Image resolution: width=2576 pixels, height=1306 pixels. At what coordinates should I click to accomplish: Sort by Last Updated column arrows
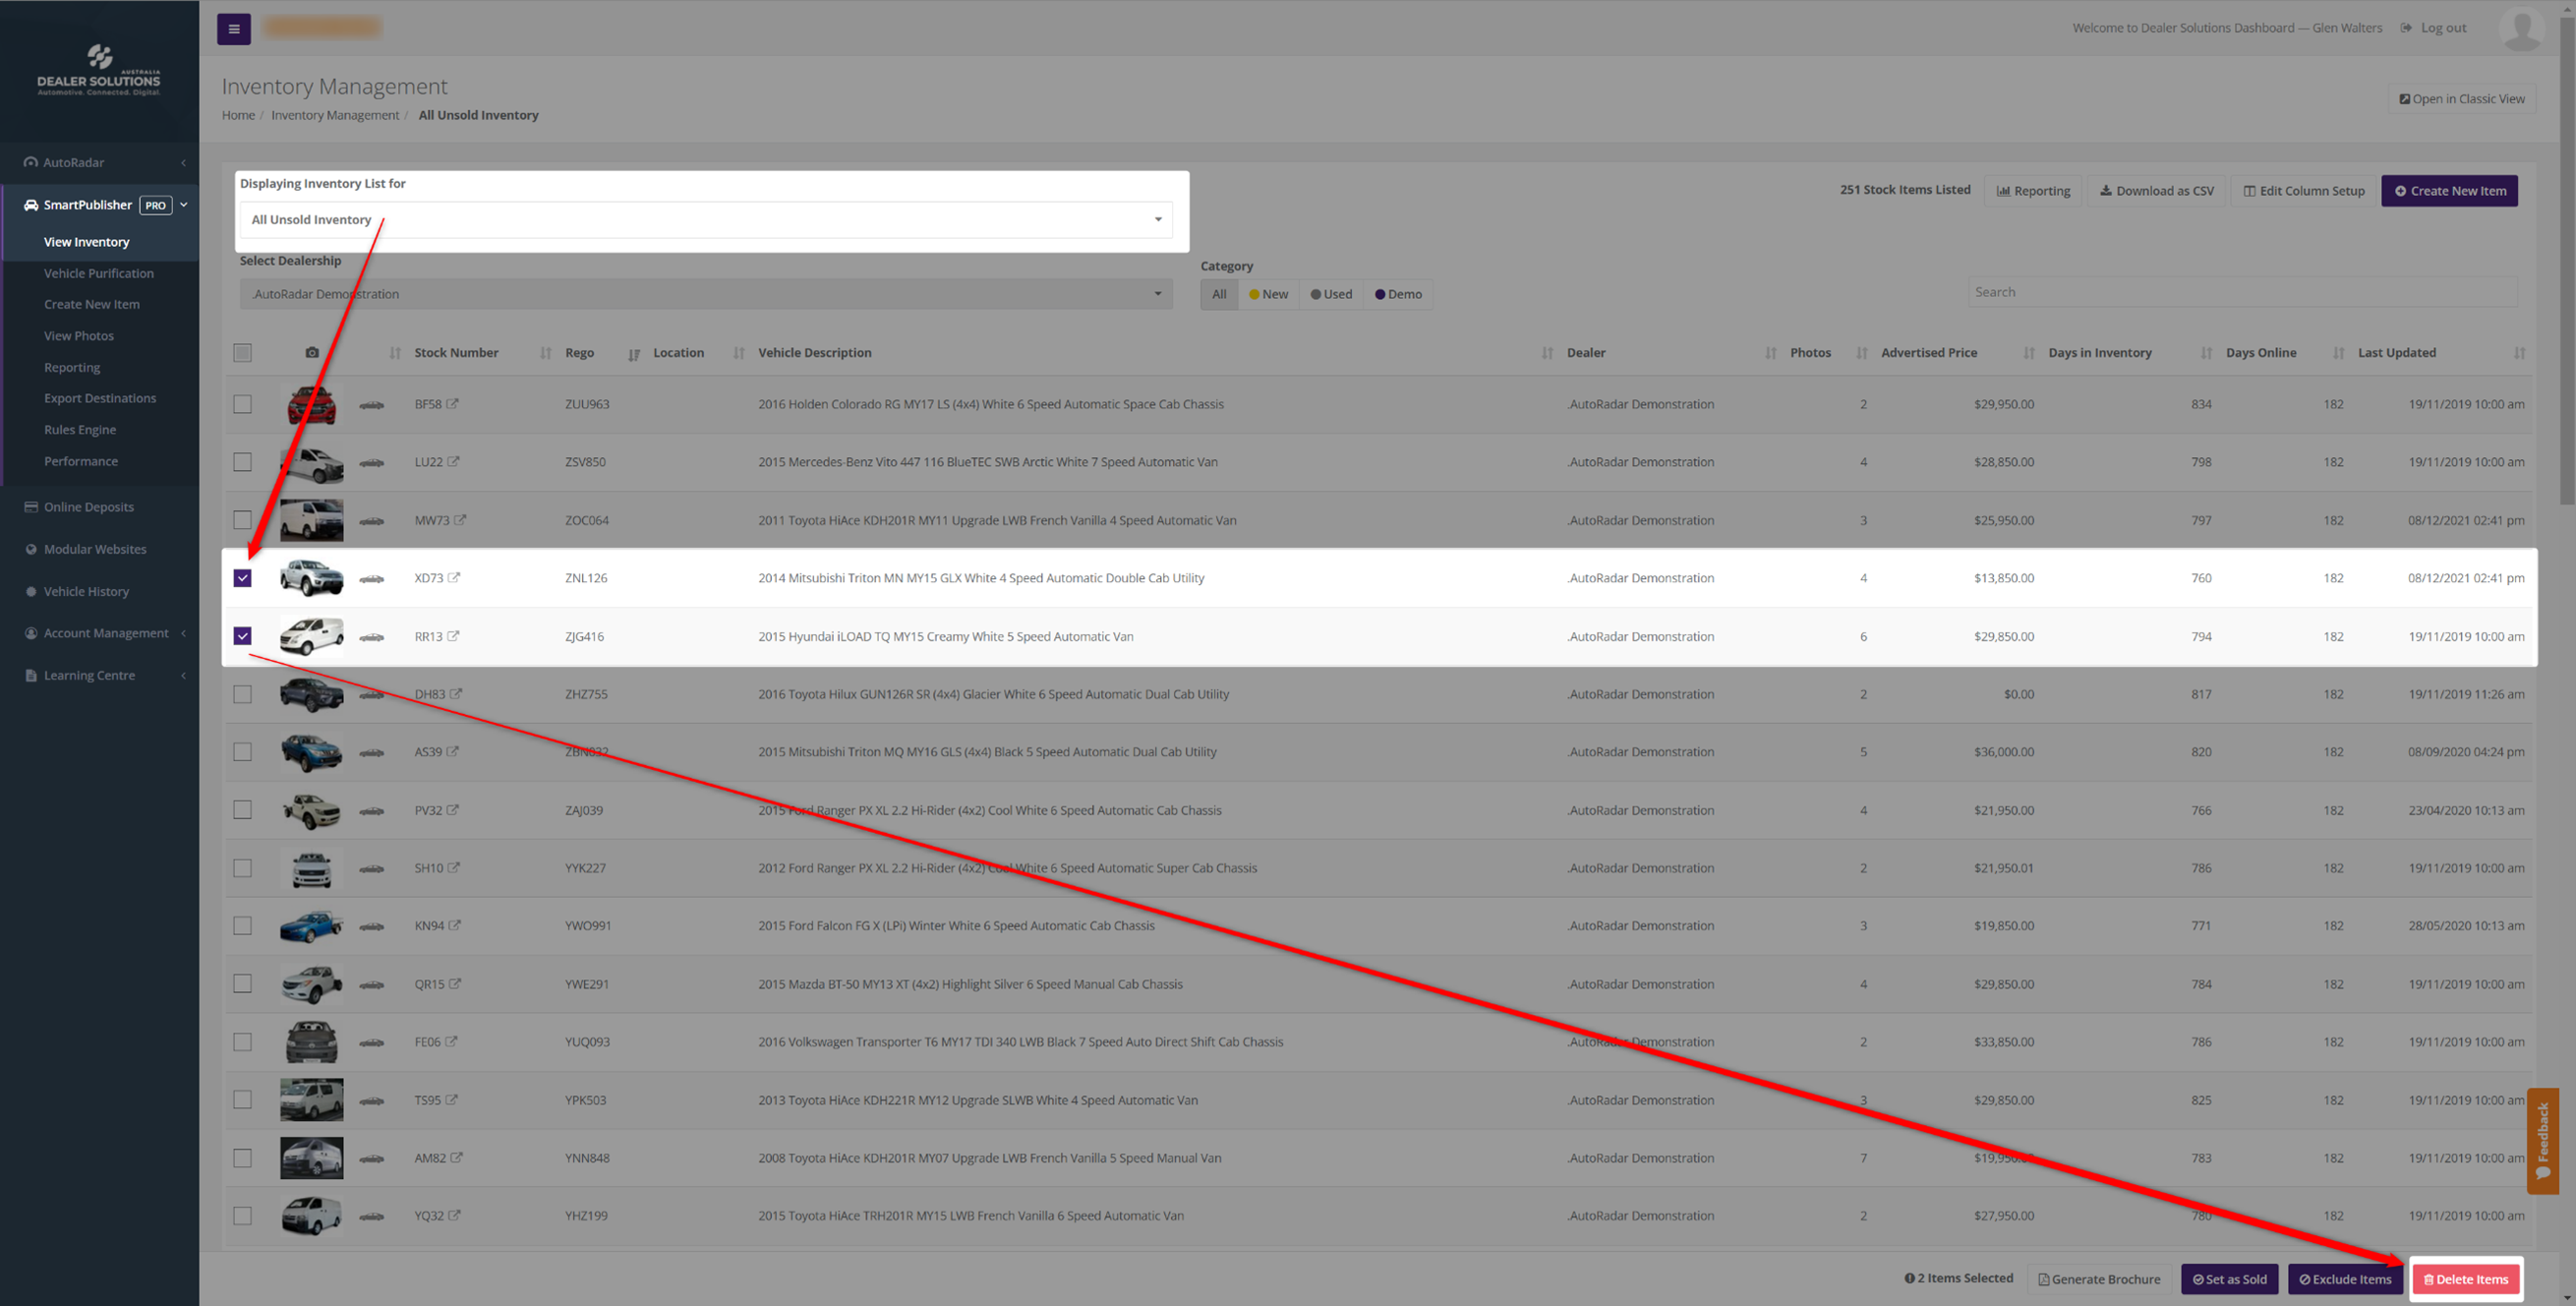click(2519, 353)
